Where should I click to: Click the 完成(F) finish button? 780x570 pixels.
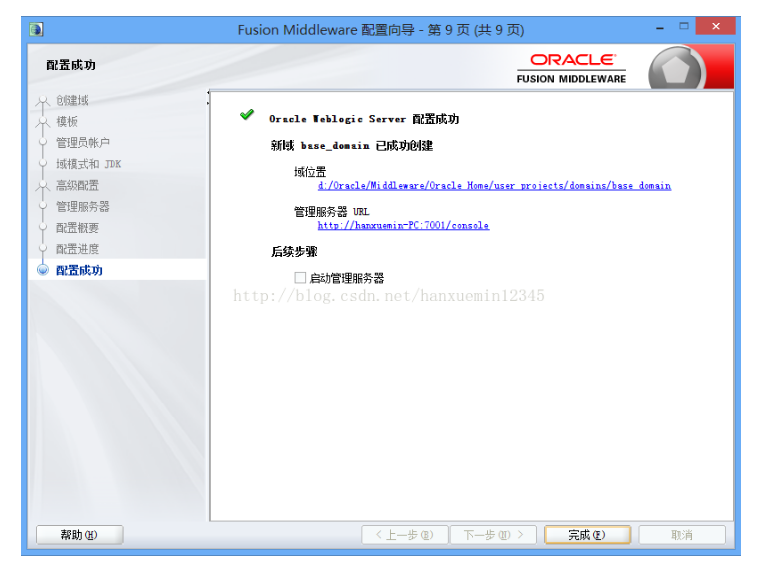(587, 535)
